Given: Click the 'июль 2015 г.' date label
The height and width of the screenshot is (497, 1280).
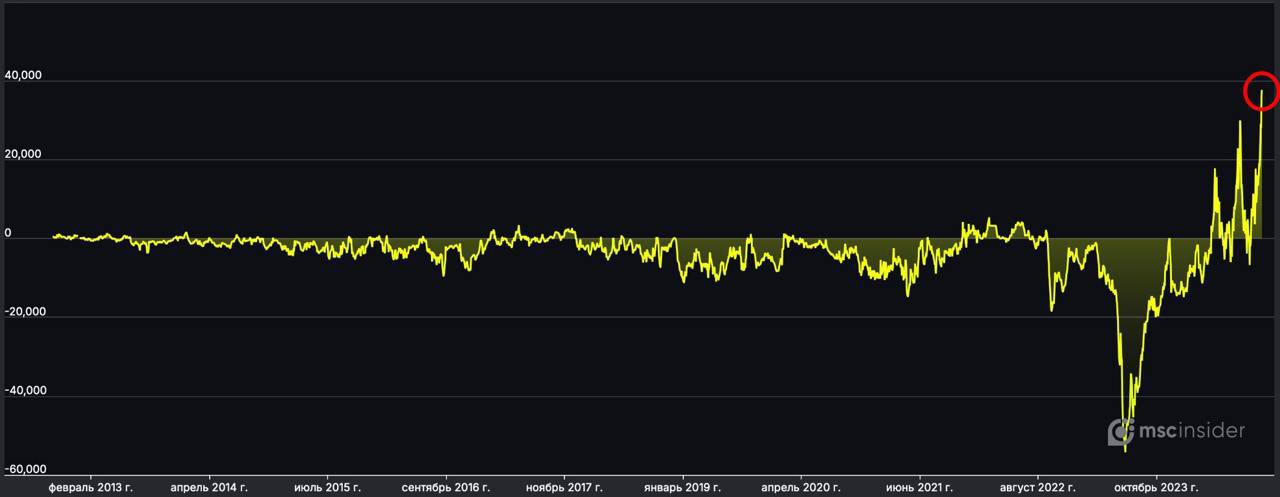Looking at the screenshot, I should [328, 488].
